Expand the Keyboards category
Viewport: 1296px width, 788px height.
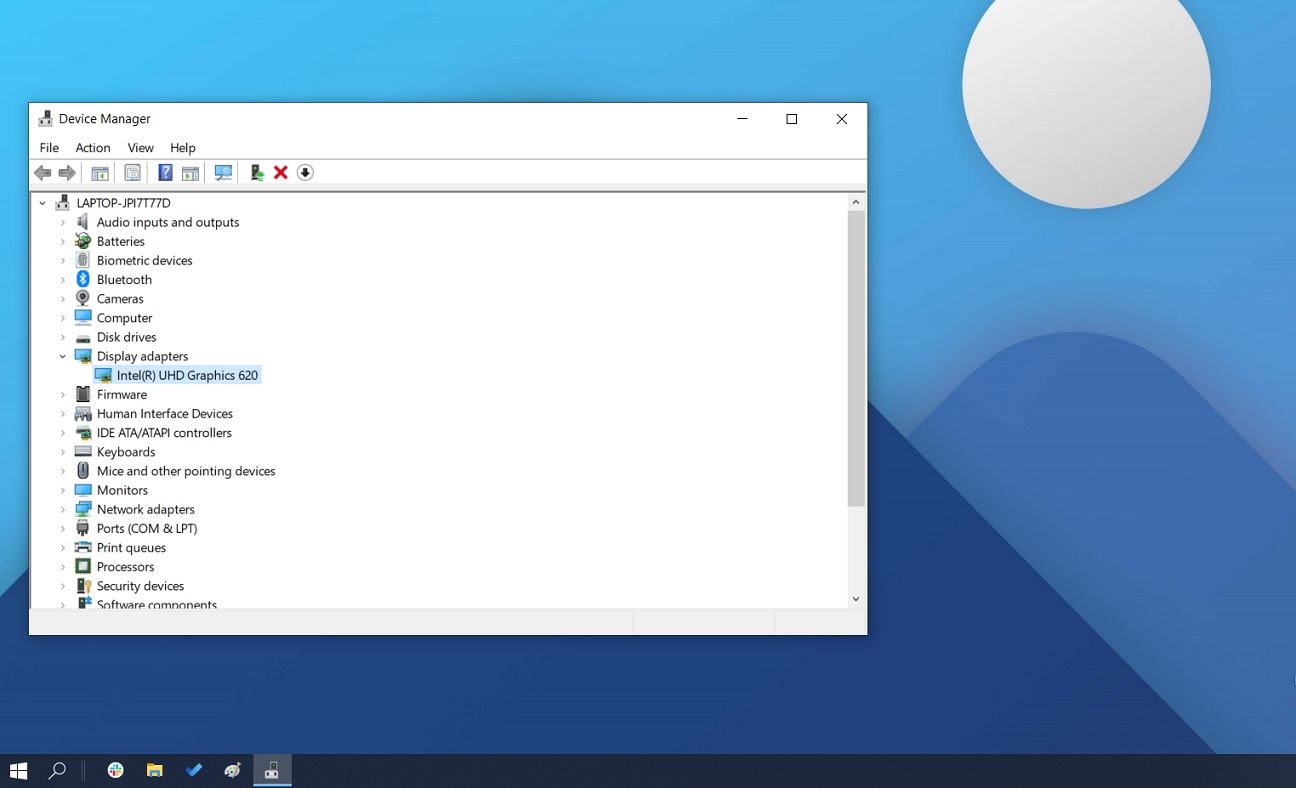click(63, 452)
